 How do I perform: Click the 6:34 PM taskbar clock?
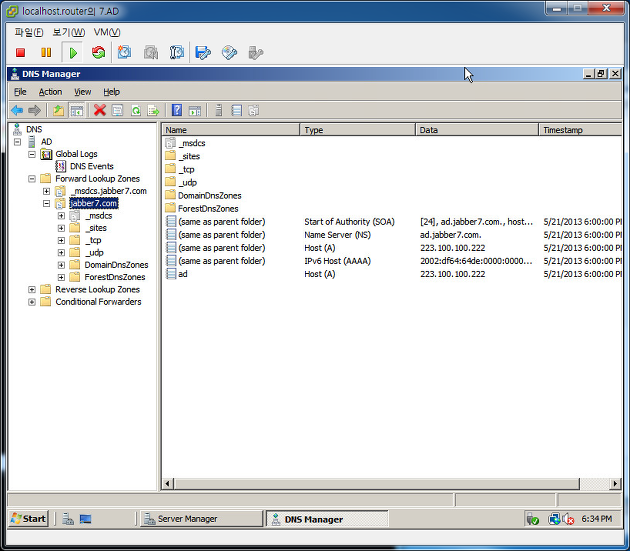click(x=597, y=519)
